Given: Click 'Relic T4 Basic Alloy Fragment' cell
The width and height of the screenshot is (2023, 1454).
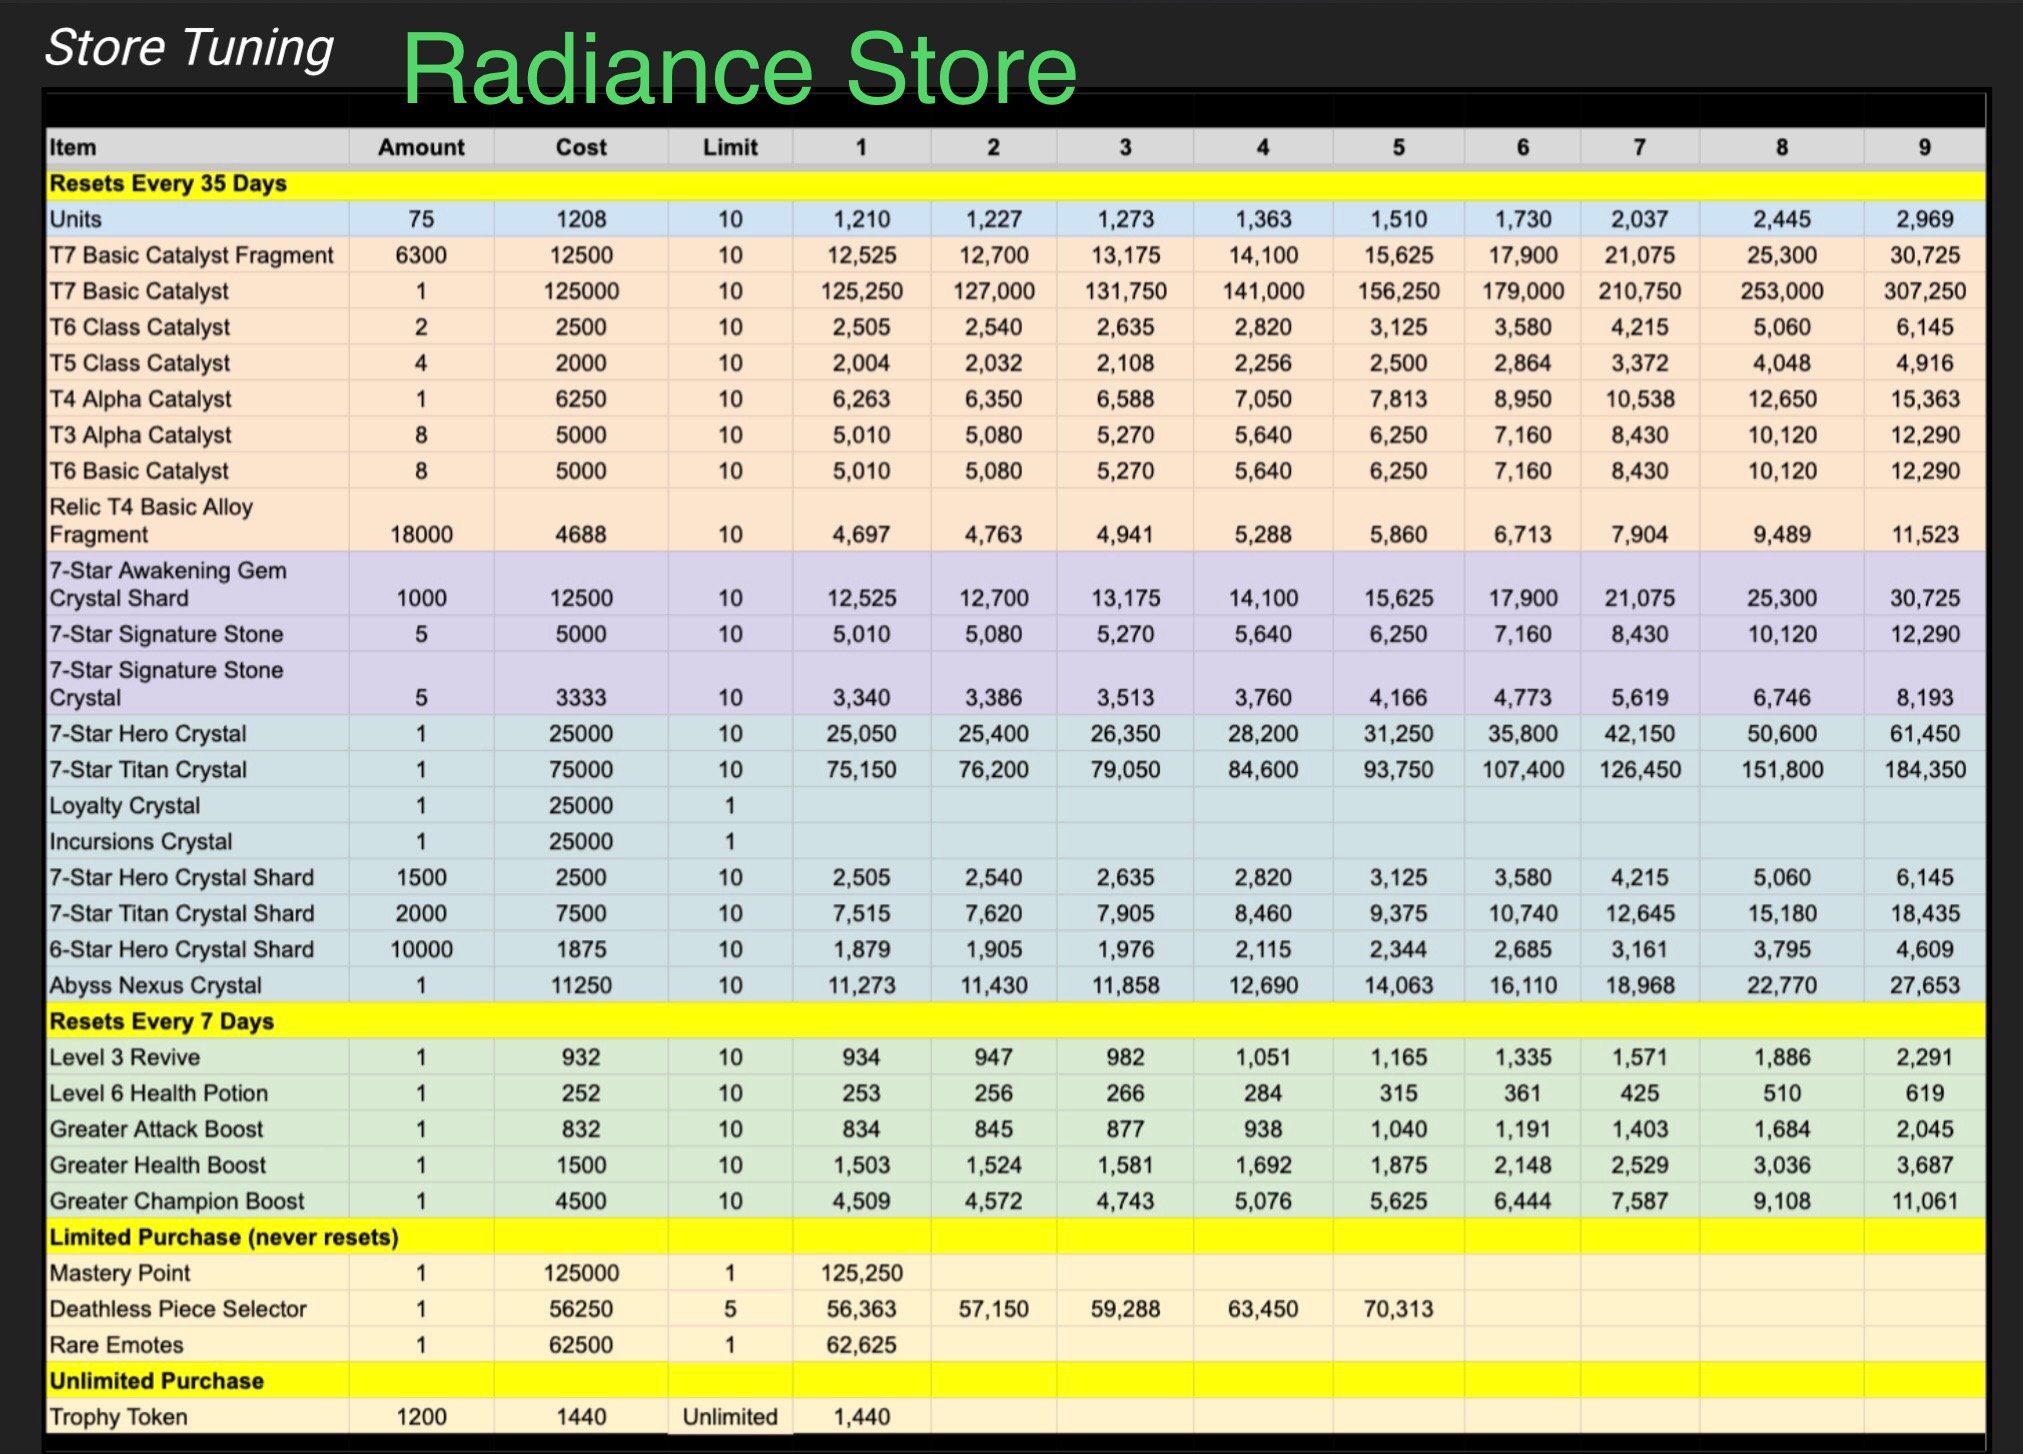Looking at the screenshot, I should [x=197, y=520].
